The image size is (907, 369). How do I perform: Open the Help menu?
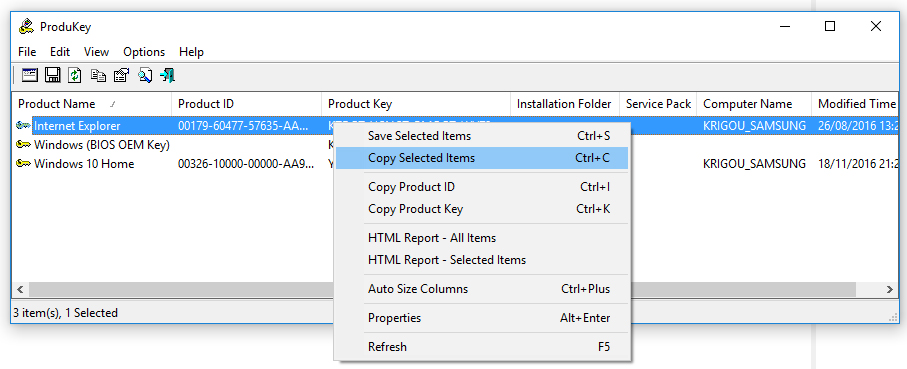[191, 51]
